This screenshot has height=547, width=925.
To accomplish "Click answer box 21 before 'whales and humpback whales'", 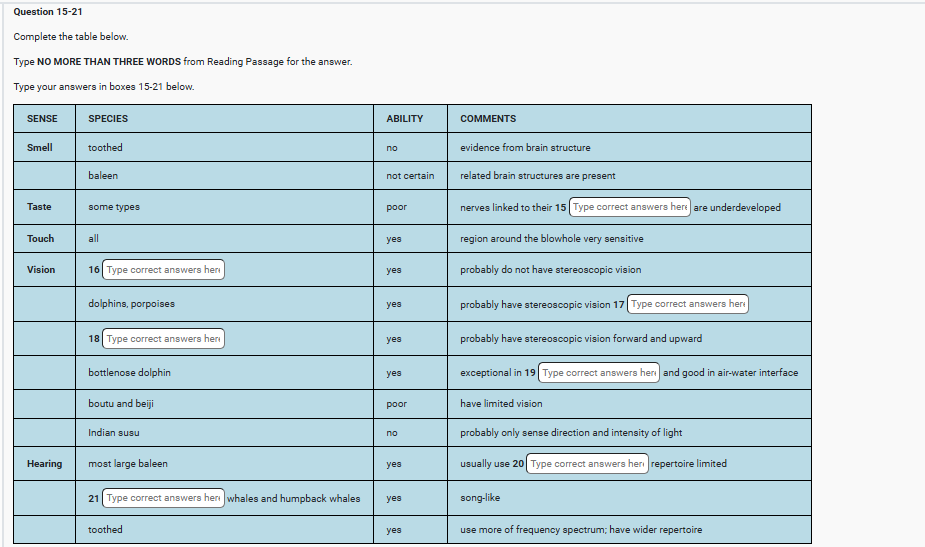I will click(163, 498).
